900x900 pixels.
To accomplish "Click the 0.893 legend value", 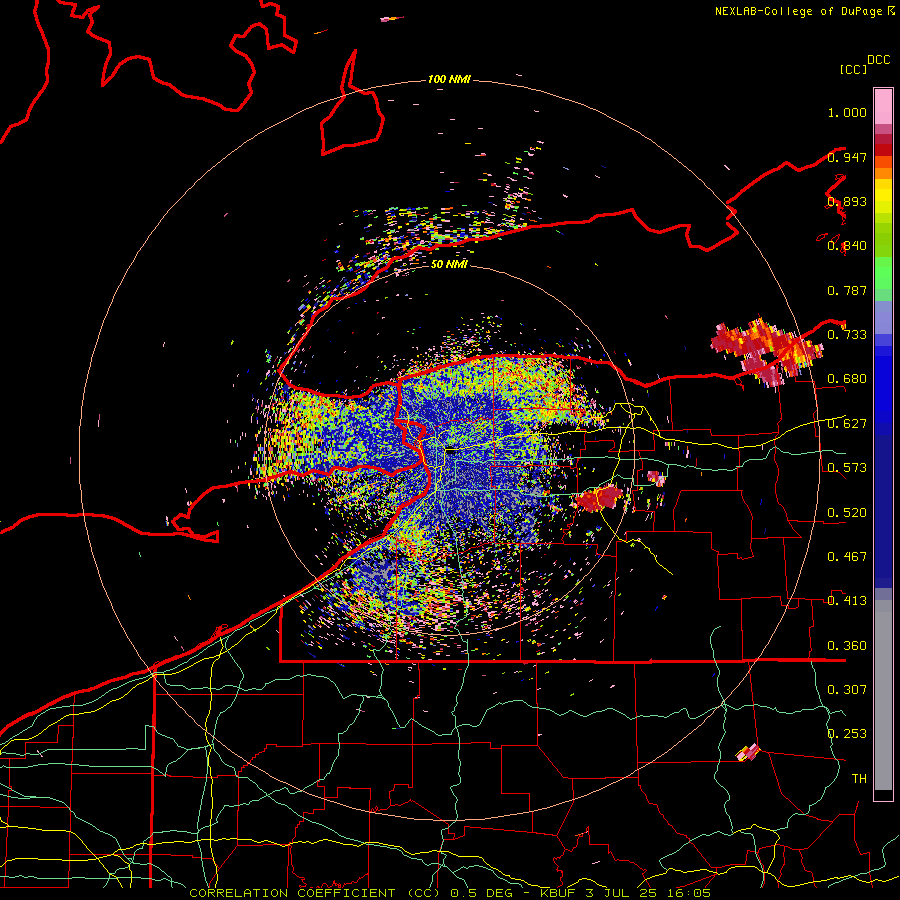I will [847, 201].
